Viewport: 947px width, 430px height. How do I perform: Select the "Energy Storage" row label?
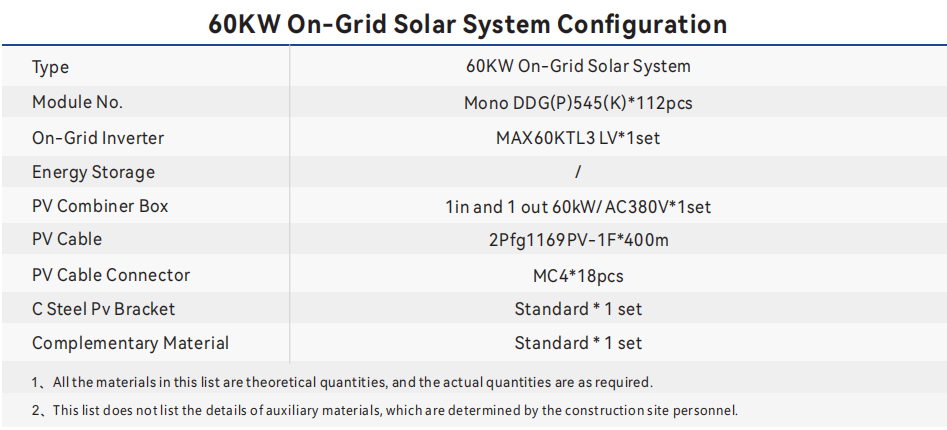click(94, 172)
